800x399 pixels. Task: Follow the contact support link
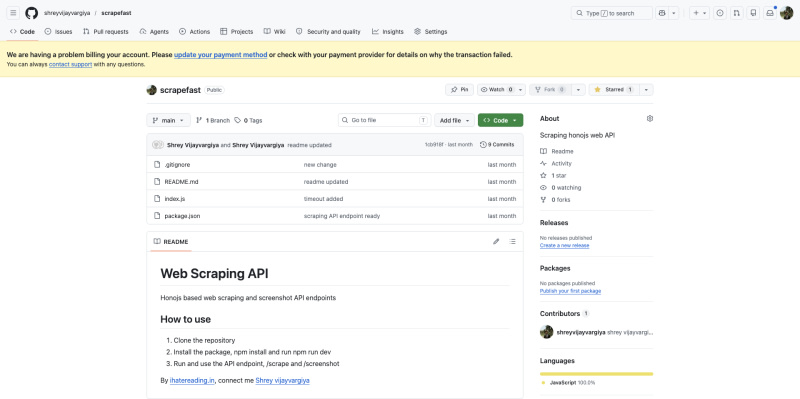pyautogui.click(x=70, y=64)
